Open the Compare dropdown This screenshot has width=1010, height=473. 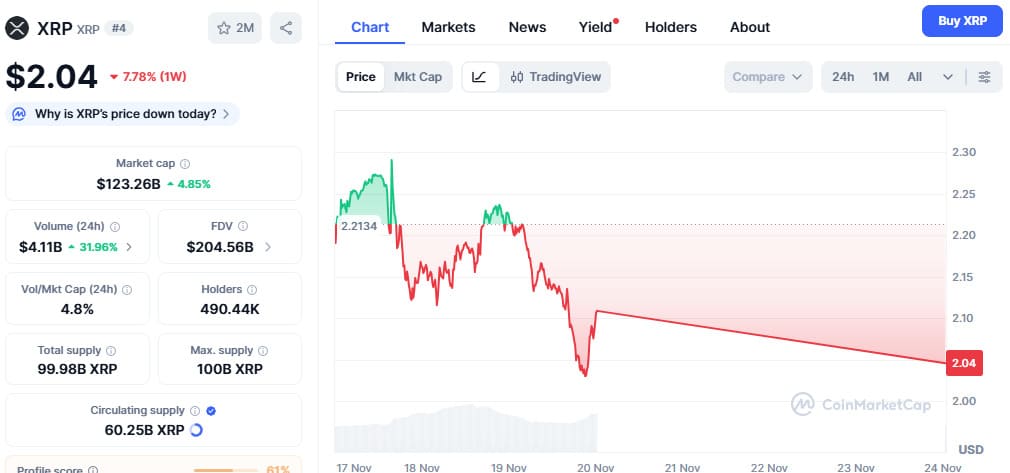point(768,77)
